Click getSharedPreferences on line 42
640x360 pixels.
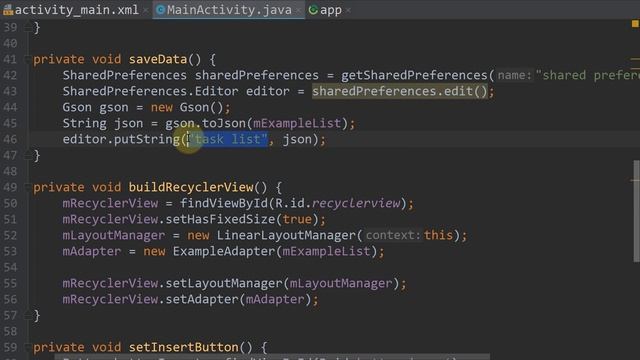pyautogui.click(x=414, y=76)
